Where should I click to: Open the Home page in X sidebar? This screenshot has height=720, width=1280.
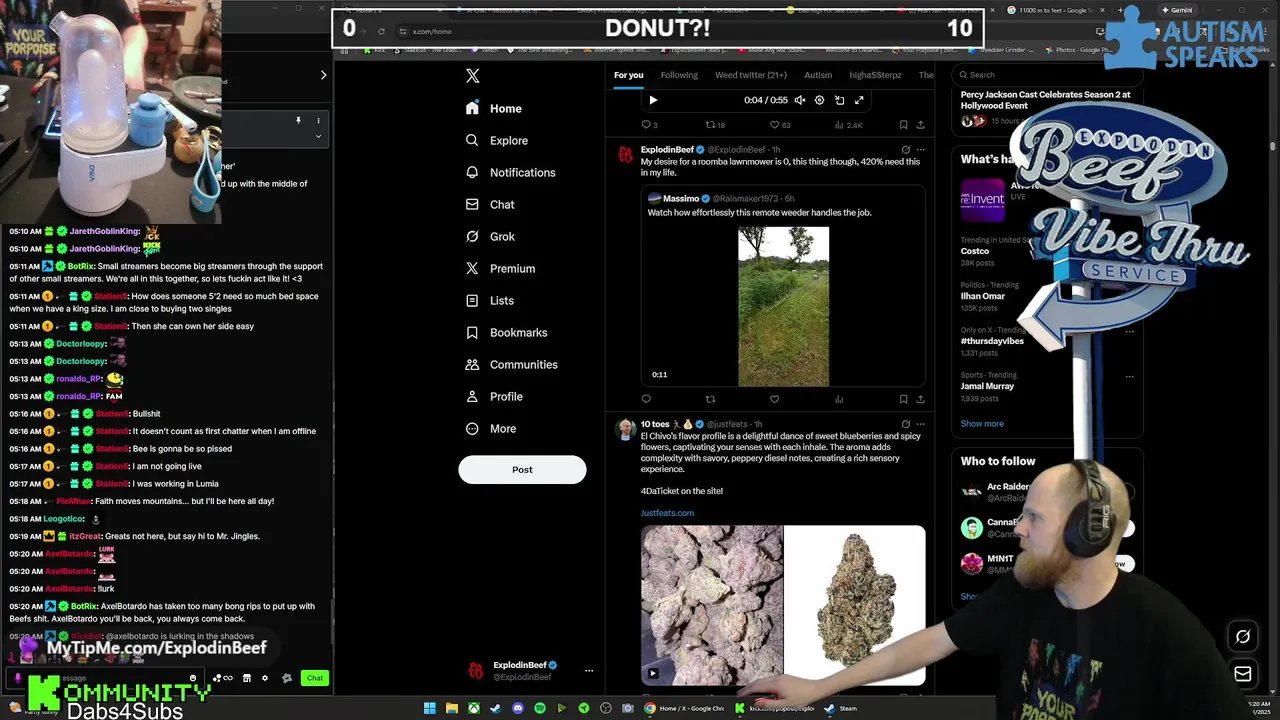coord(494,108)
